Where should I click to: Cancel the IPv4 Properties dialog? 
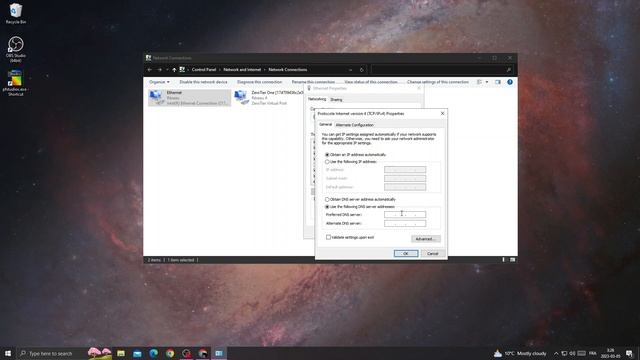(x=433, y=253)
